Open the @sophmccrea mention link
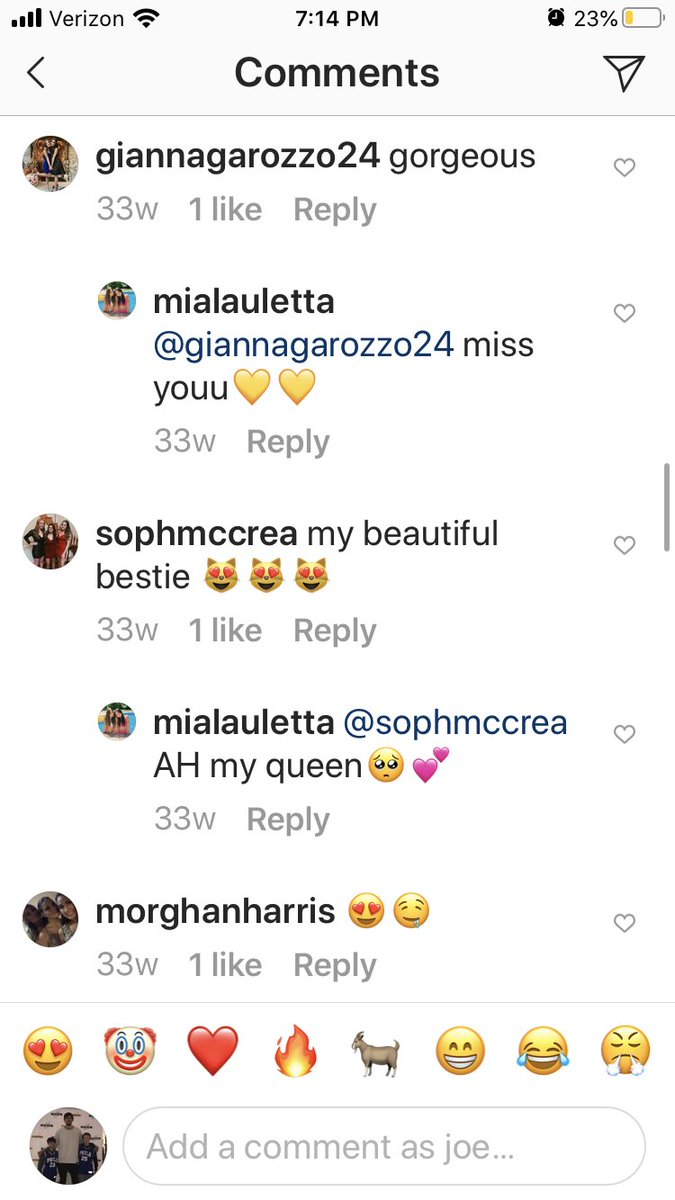675x1200 pixels. click(x=455, y=722)
